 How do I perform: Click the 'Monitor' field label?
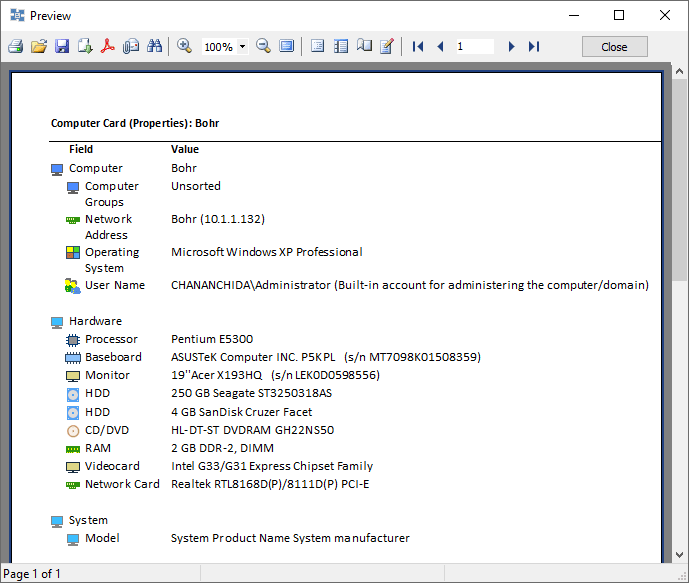[107, 375]
